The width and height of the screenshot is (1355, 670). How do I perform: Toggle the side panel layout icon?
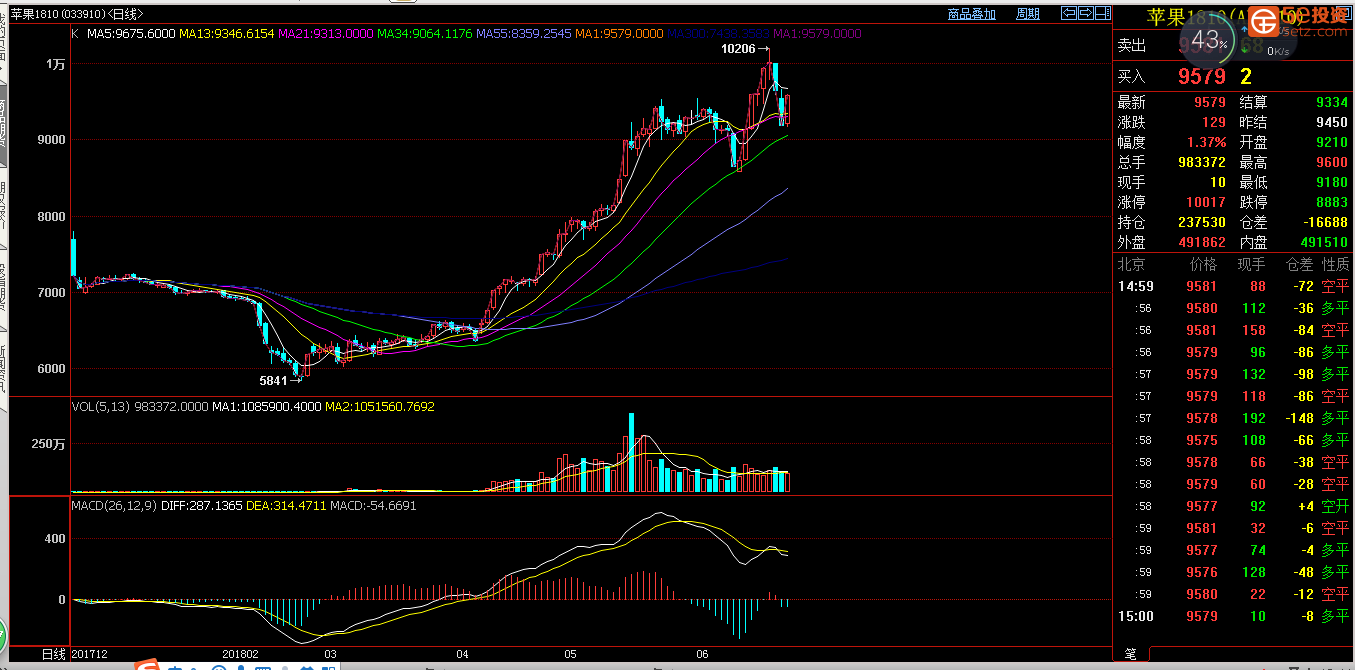tap(1102, 14)
